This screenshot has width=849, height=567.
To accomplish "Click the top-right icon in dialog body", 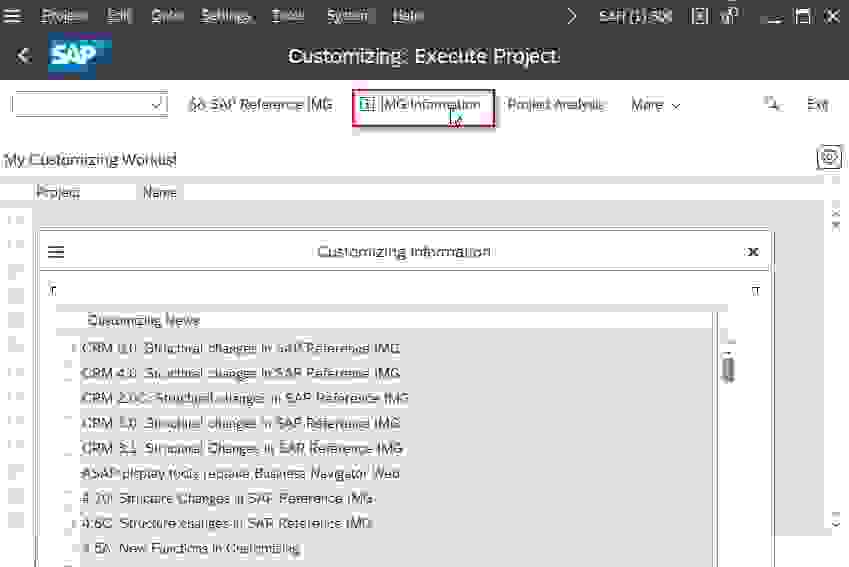I will point(755,291).
